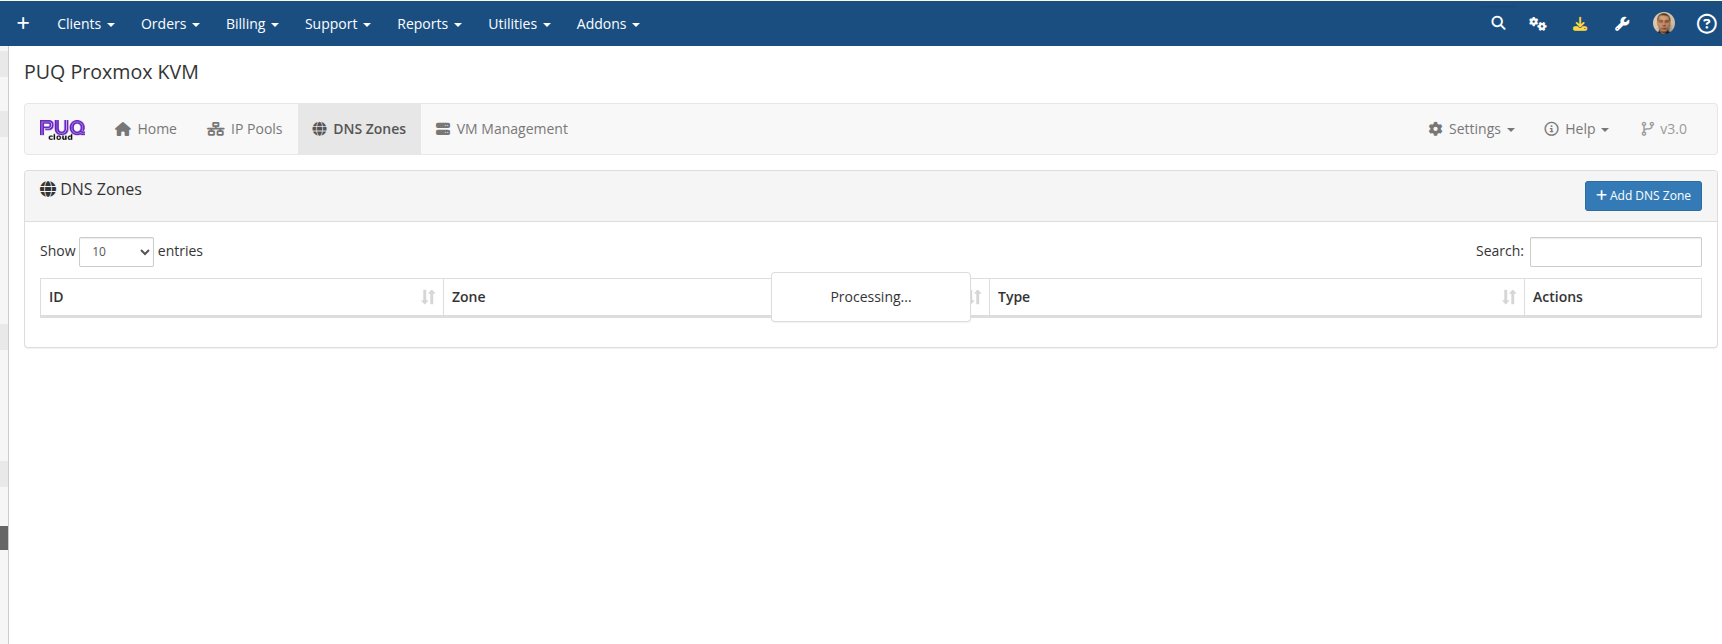The image size is (1722, 644).
Task: Open the Clients menu
Action: [x=85, y=24]
